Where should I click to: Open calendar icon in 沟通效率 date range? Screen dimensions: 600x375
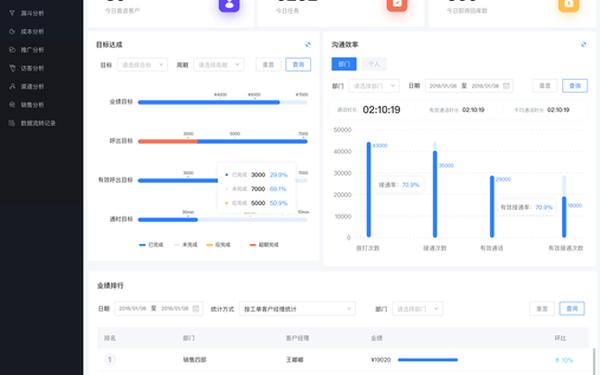pos(506,86)
